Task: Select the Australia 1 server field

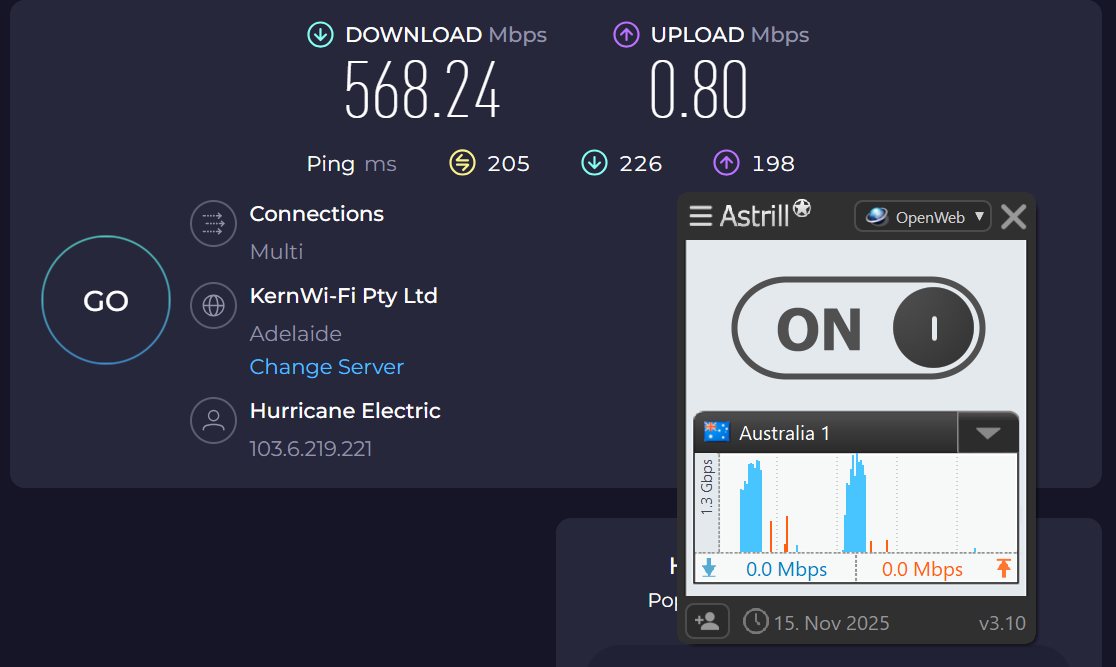Action: tap(825, 433)
